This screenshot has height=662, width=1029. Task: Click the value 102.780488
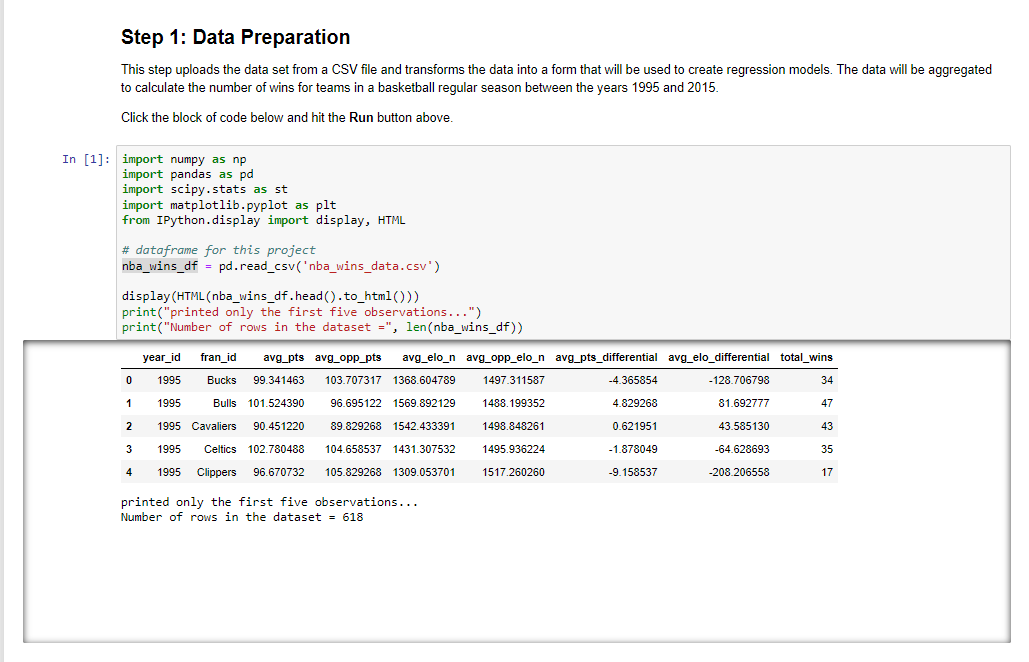pos(276,449)
